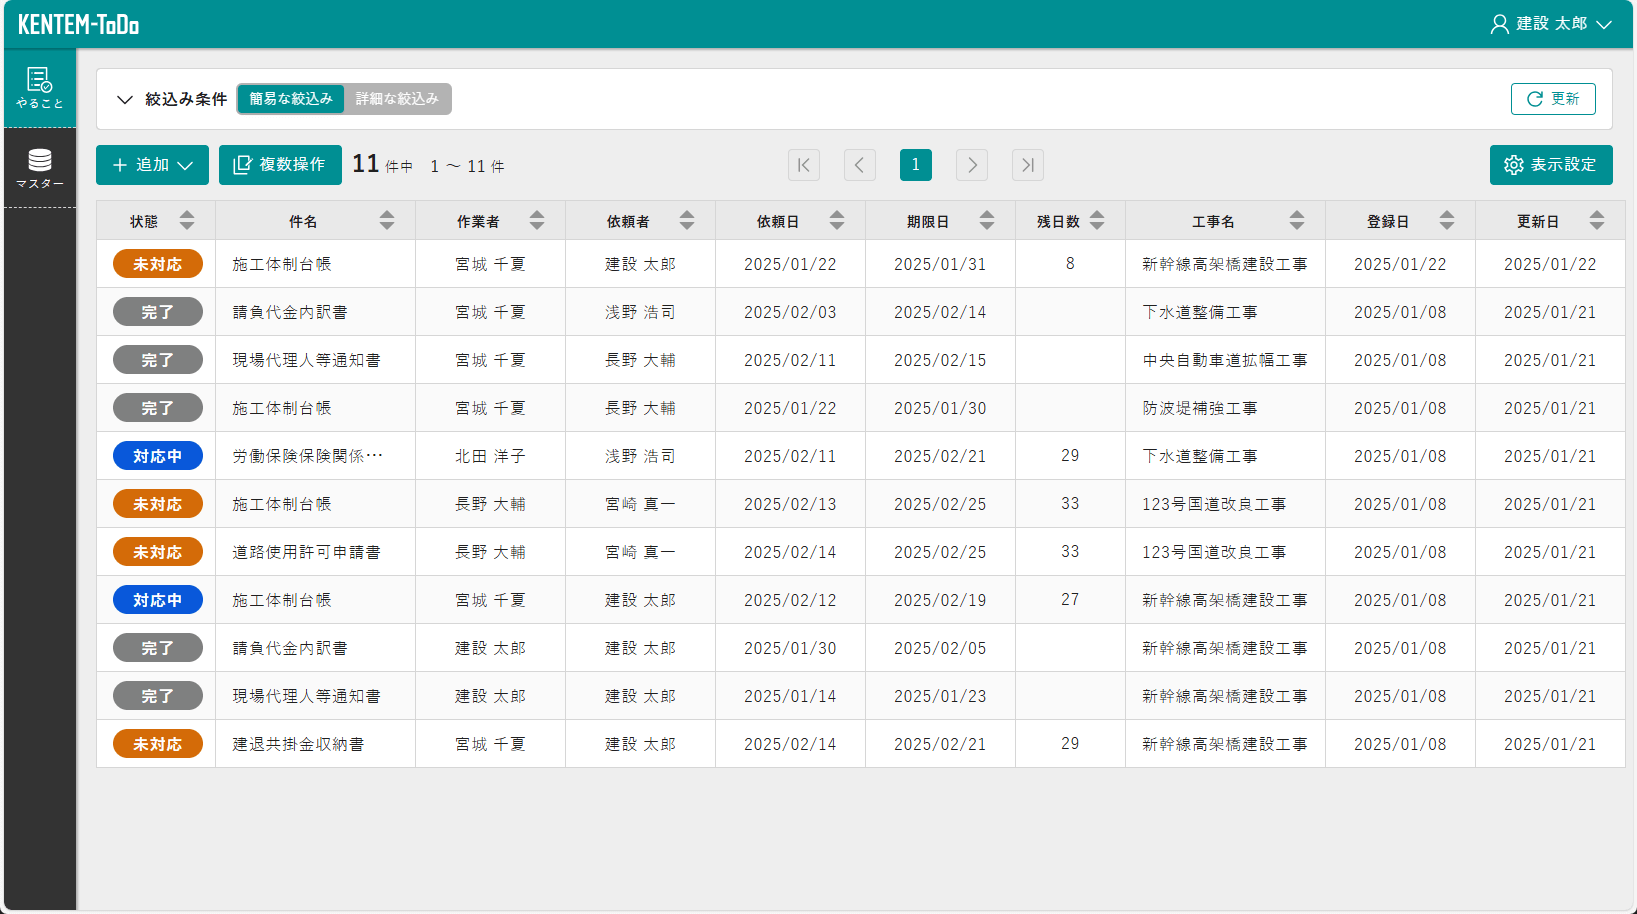Go to the previous page

[x=860, y=165]
